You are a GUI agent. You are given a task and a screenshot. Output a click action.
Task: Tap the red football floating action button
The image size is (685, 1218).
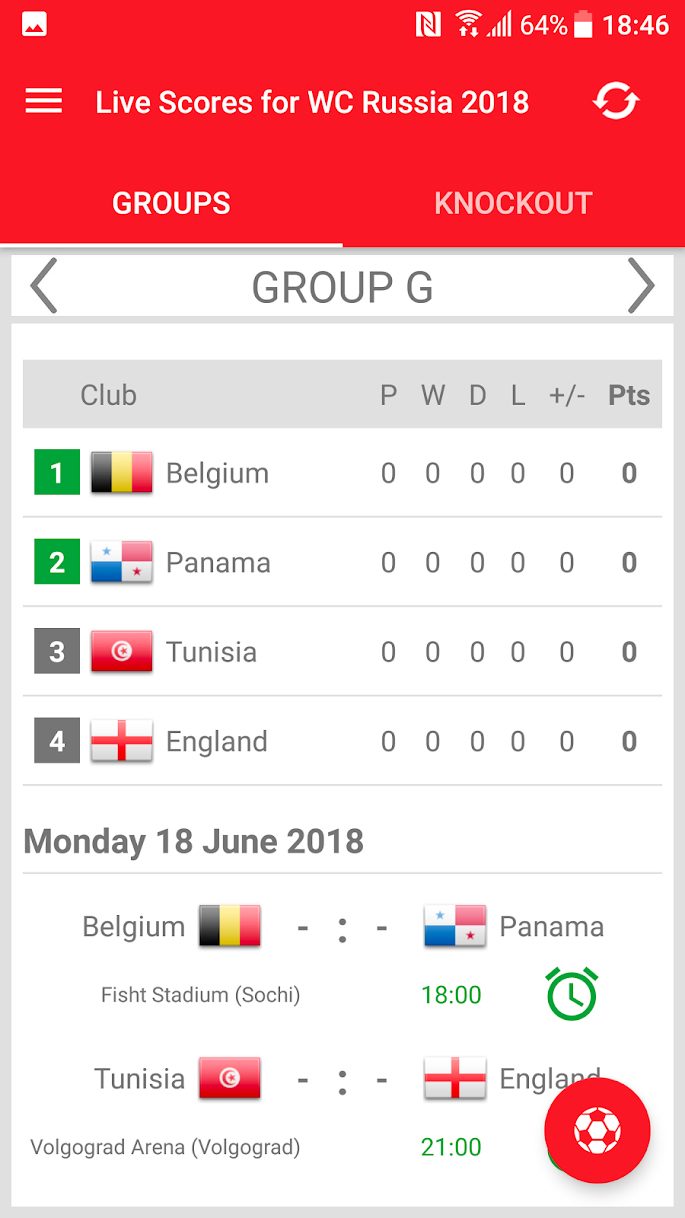pos(597,1129)
